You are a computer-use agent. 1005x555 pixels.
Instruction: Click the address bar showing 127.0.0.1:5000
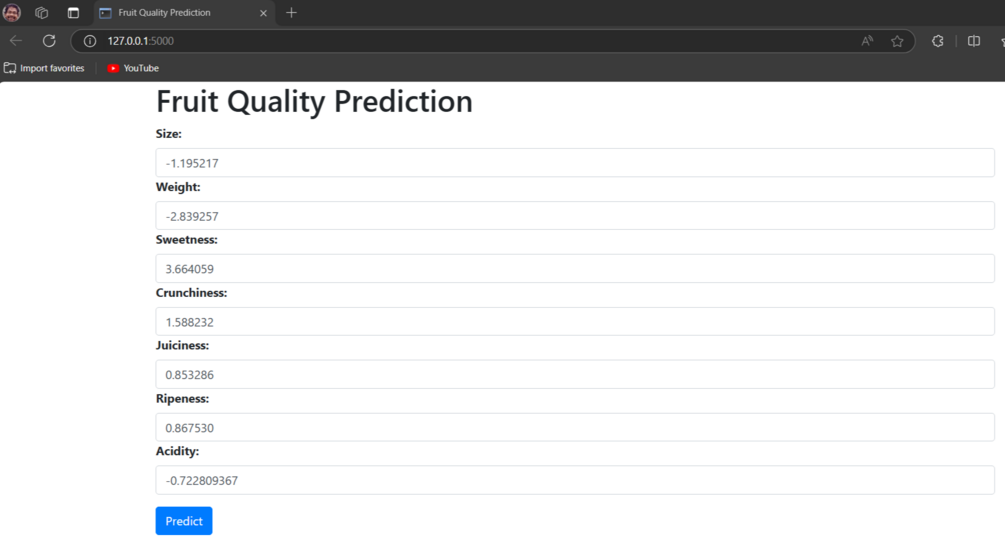pyautogui.click(x=474, y=41)
